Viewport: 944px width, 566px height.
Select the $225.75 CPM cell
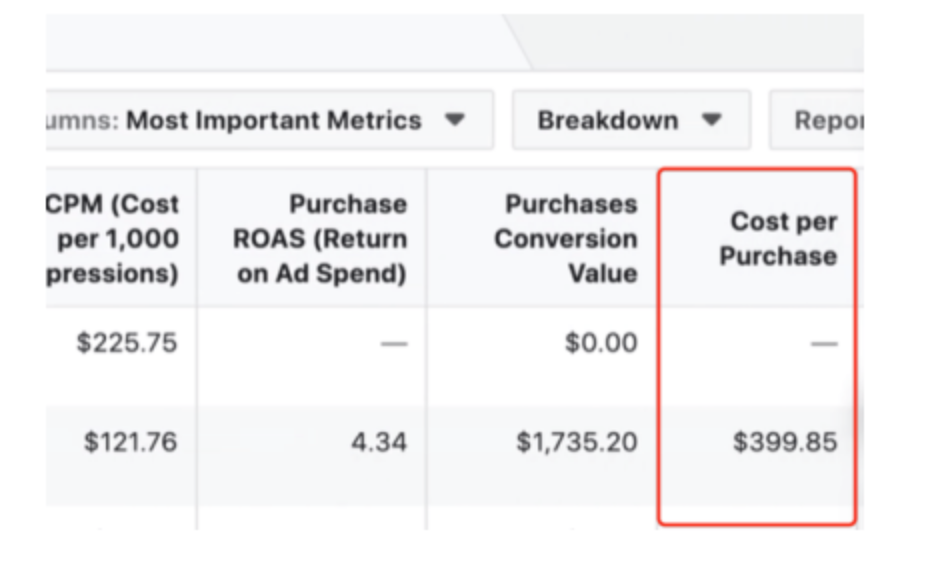[127, 343]
